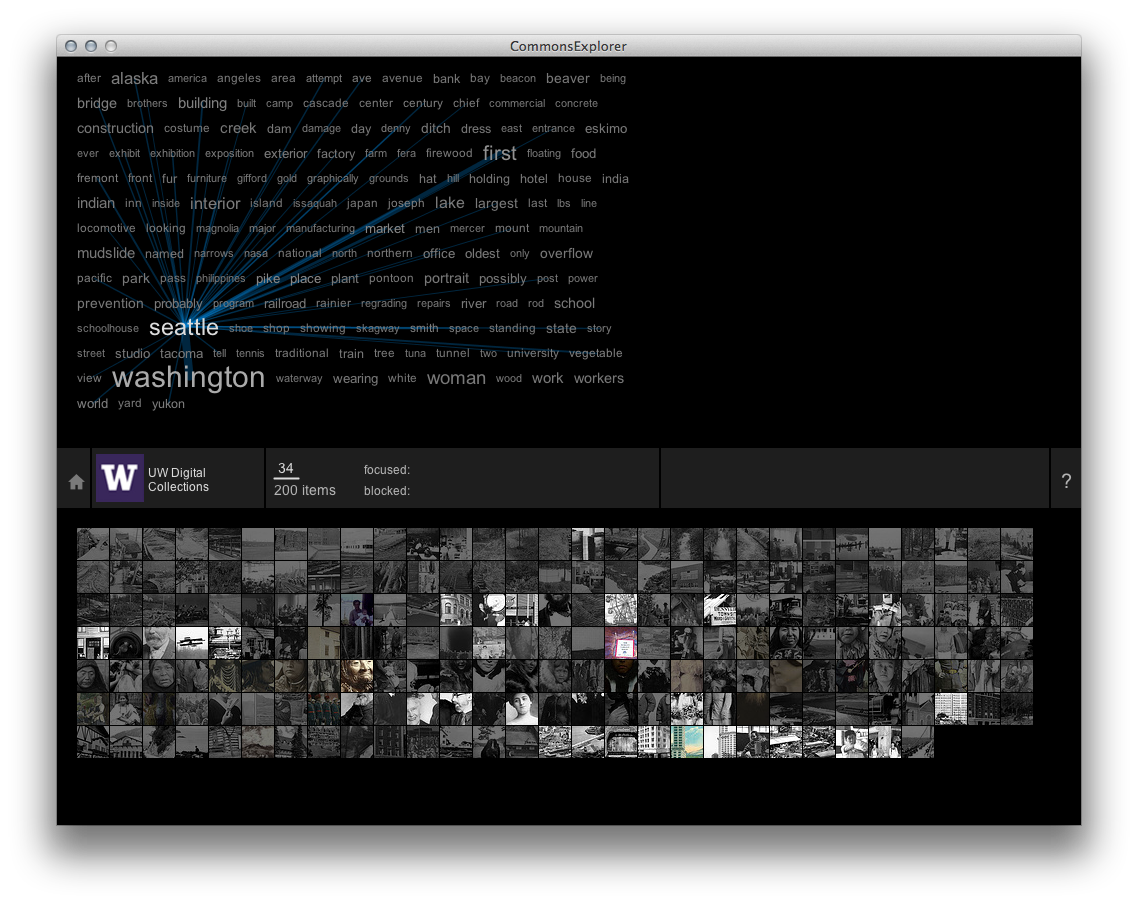Click the home icon in the toolbar

[76, 481]
